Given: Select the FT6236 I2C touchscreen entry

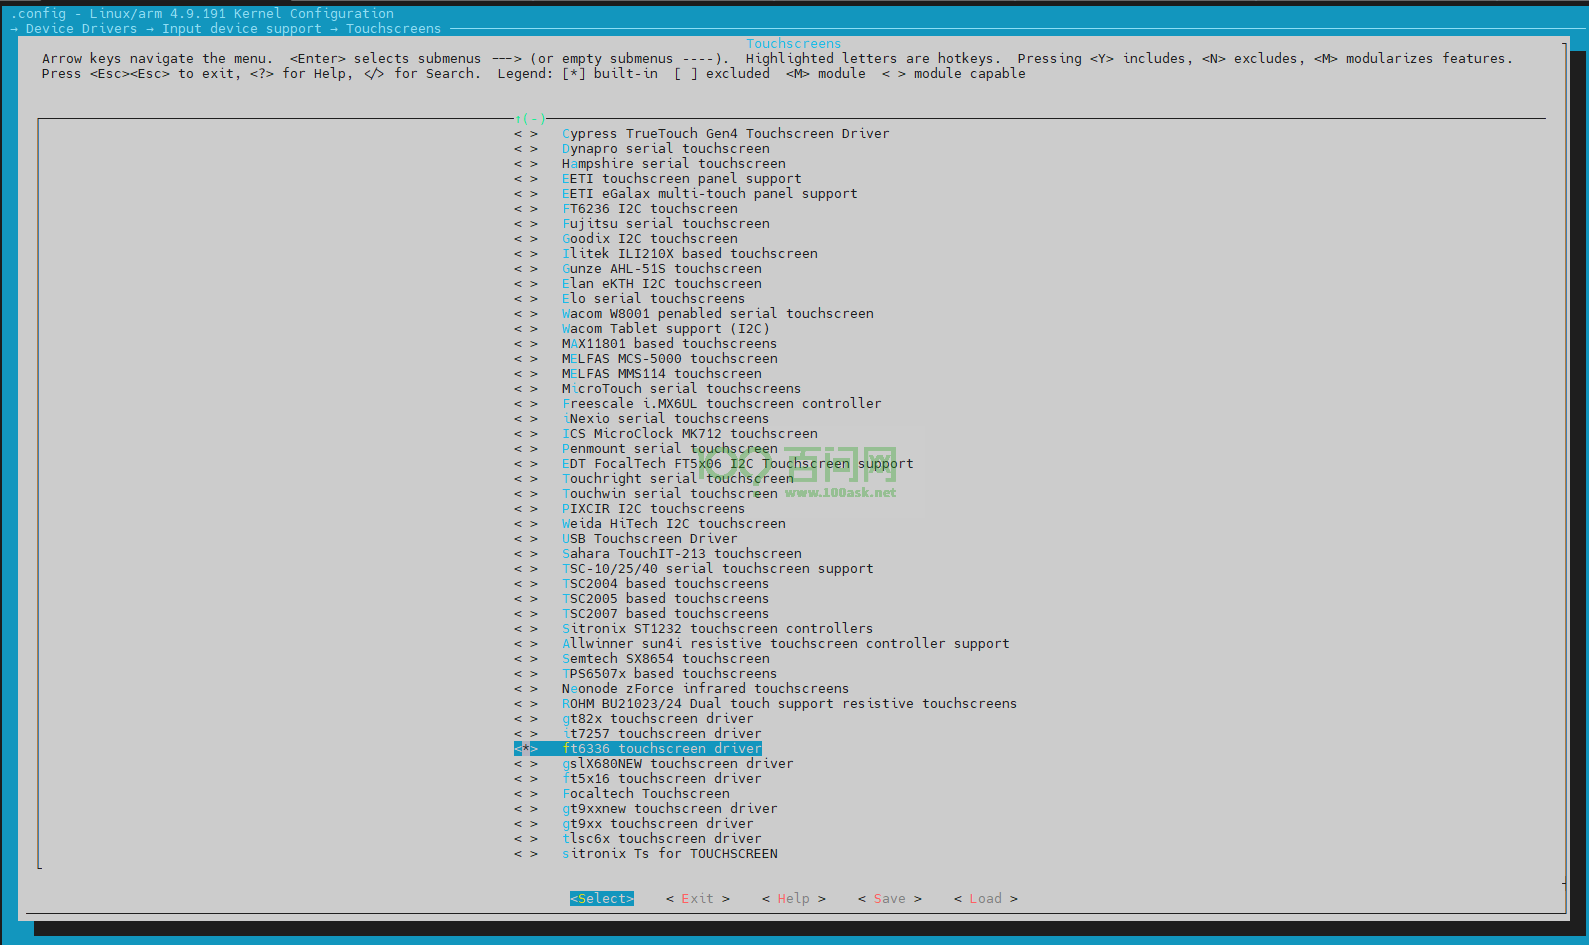Looking at the screenshot, I should click(x=649, y=208).
